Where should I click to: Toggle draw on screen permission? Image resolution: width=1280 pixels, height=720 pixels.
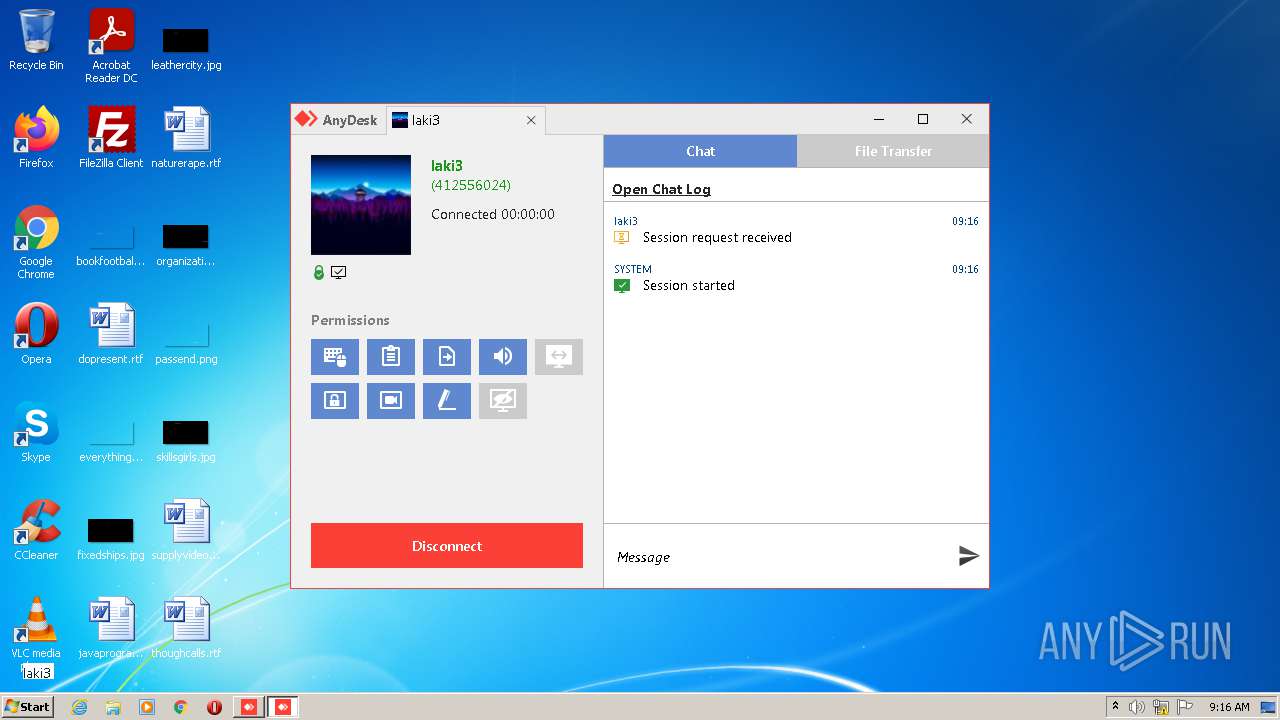(447, 401)
